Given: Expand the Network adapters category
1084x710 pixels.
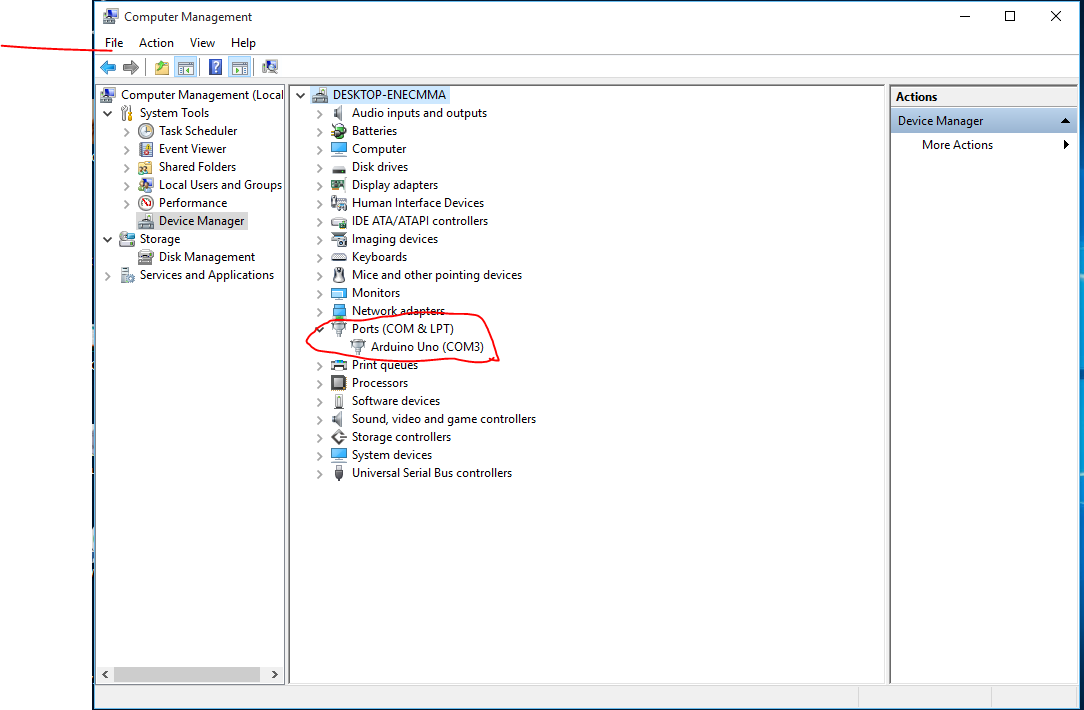Looking at the screenshot, I should [319, 311].
